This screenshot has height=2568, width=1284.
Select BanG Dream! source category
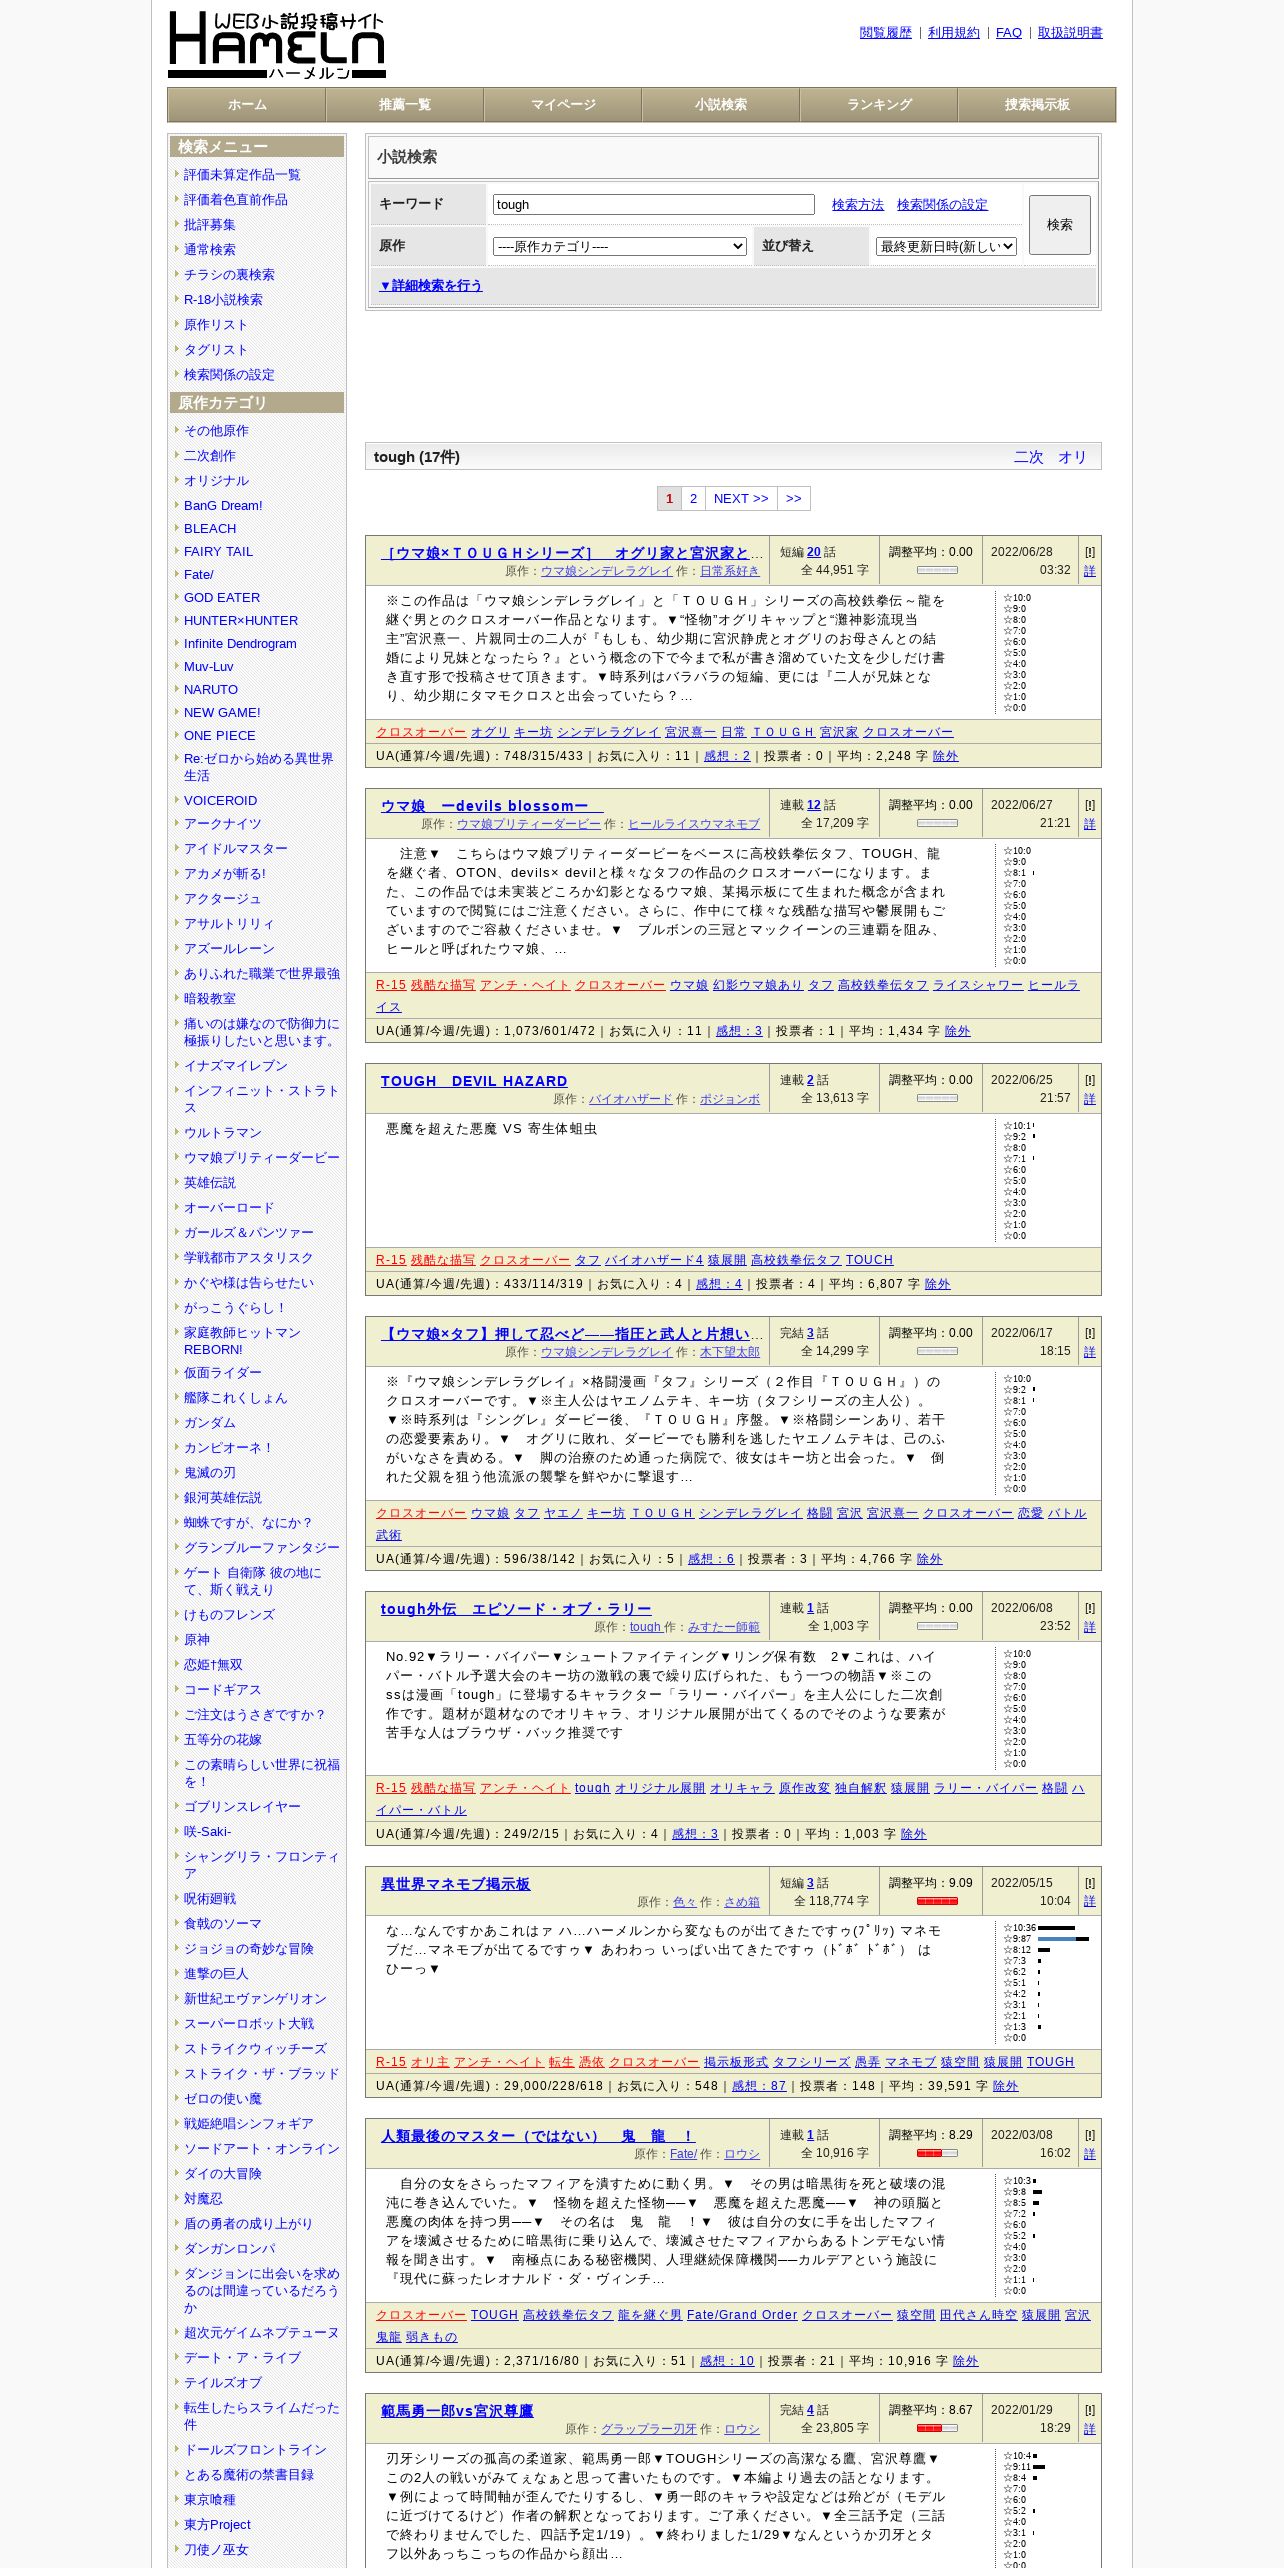tap(223, 506)
